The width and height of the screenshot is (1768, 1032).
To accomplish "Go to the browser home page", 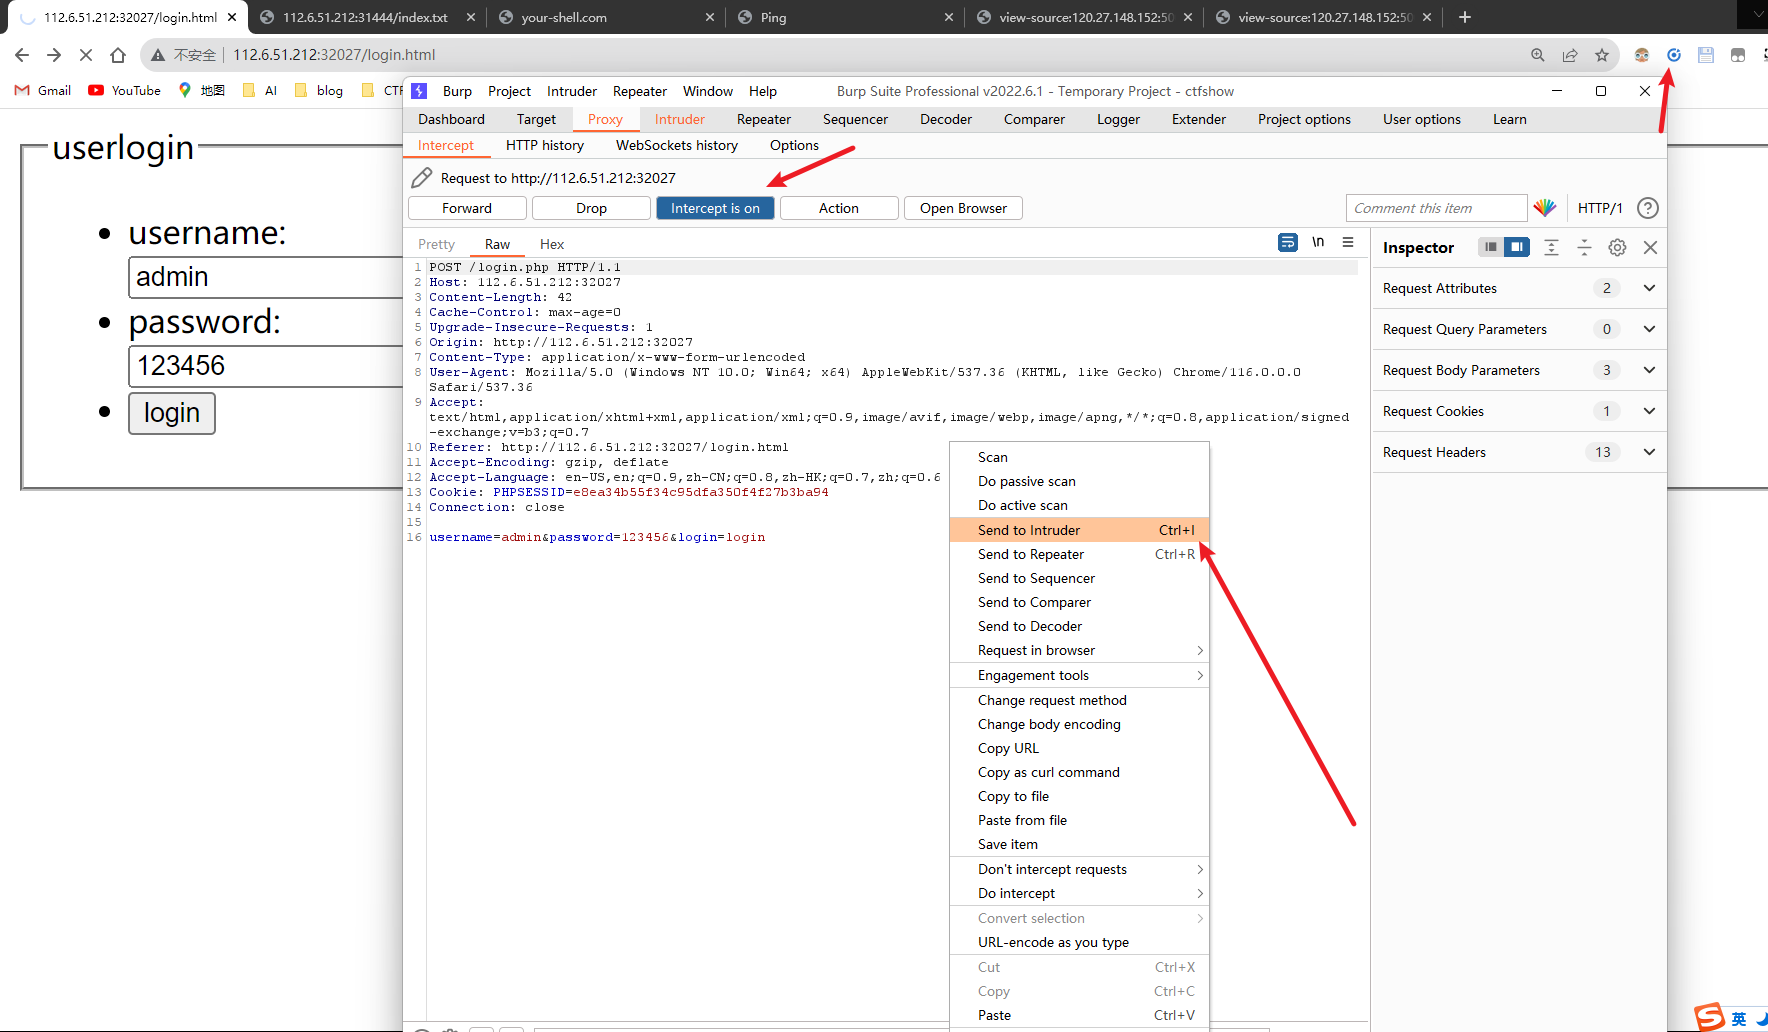I will [x=118, y=55].
